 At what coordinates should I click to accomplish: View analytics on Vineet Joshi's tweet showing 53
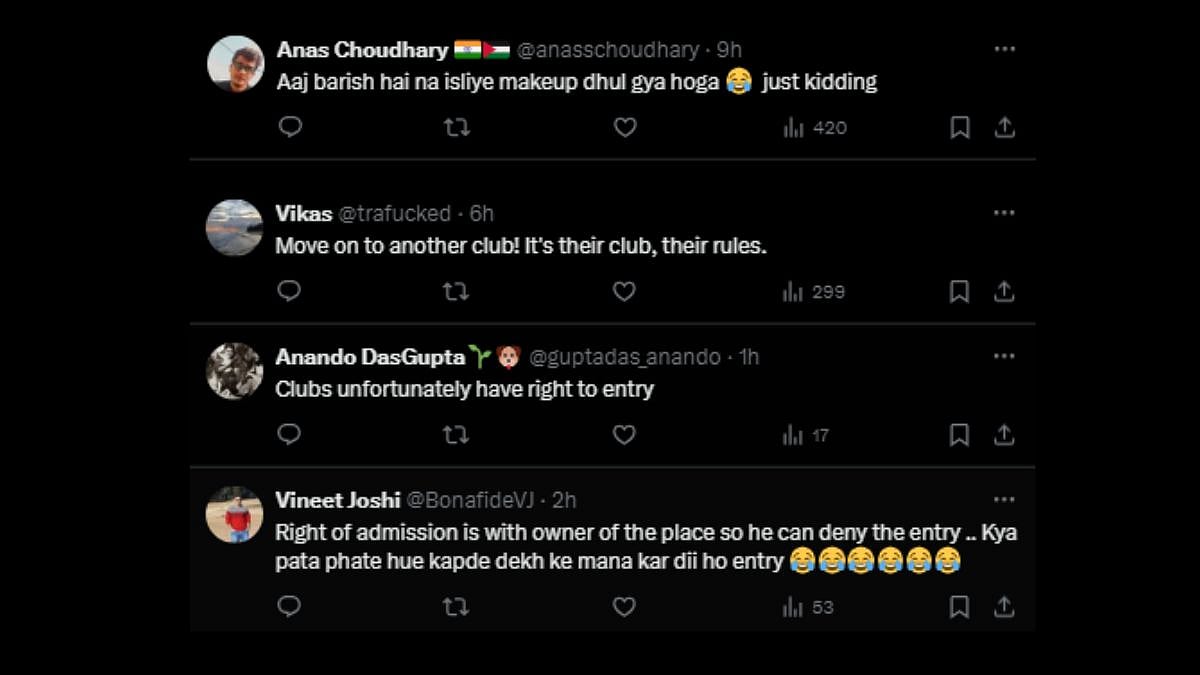coord(809,607)
